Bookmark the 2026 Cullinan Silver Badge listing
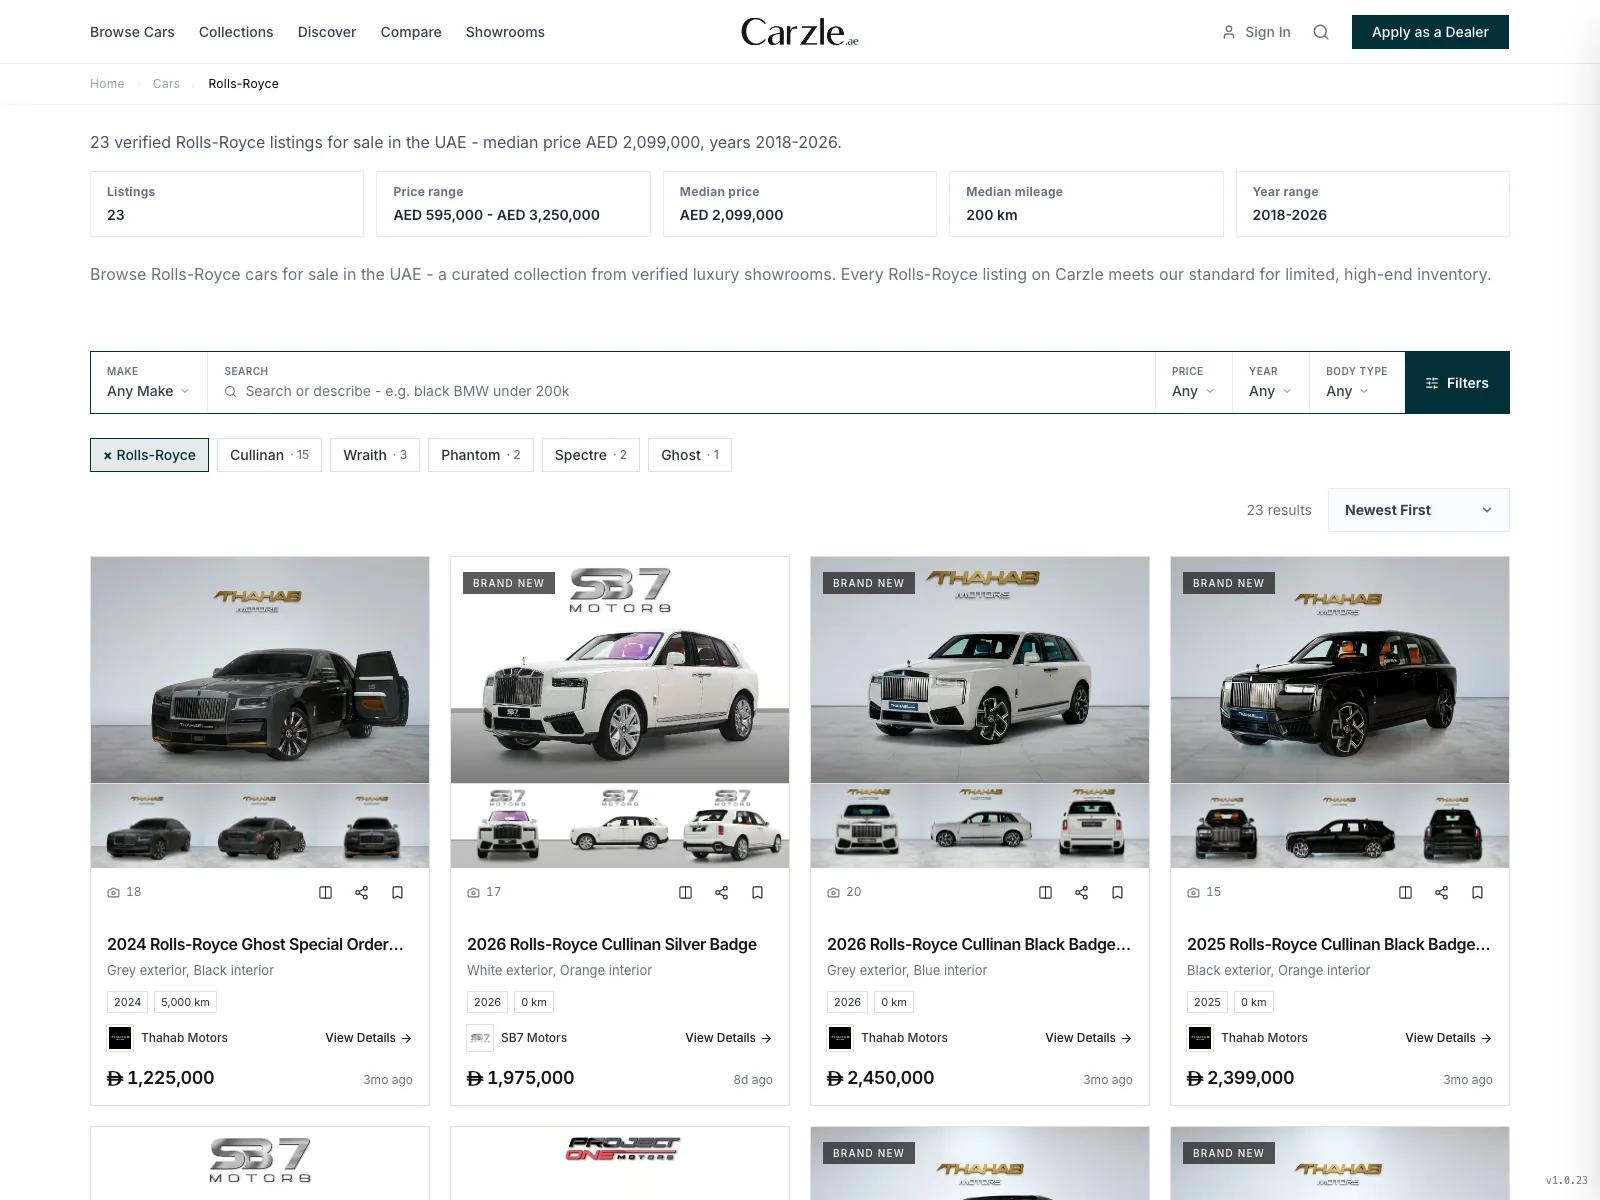 tap(757, 892)
